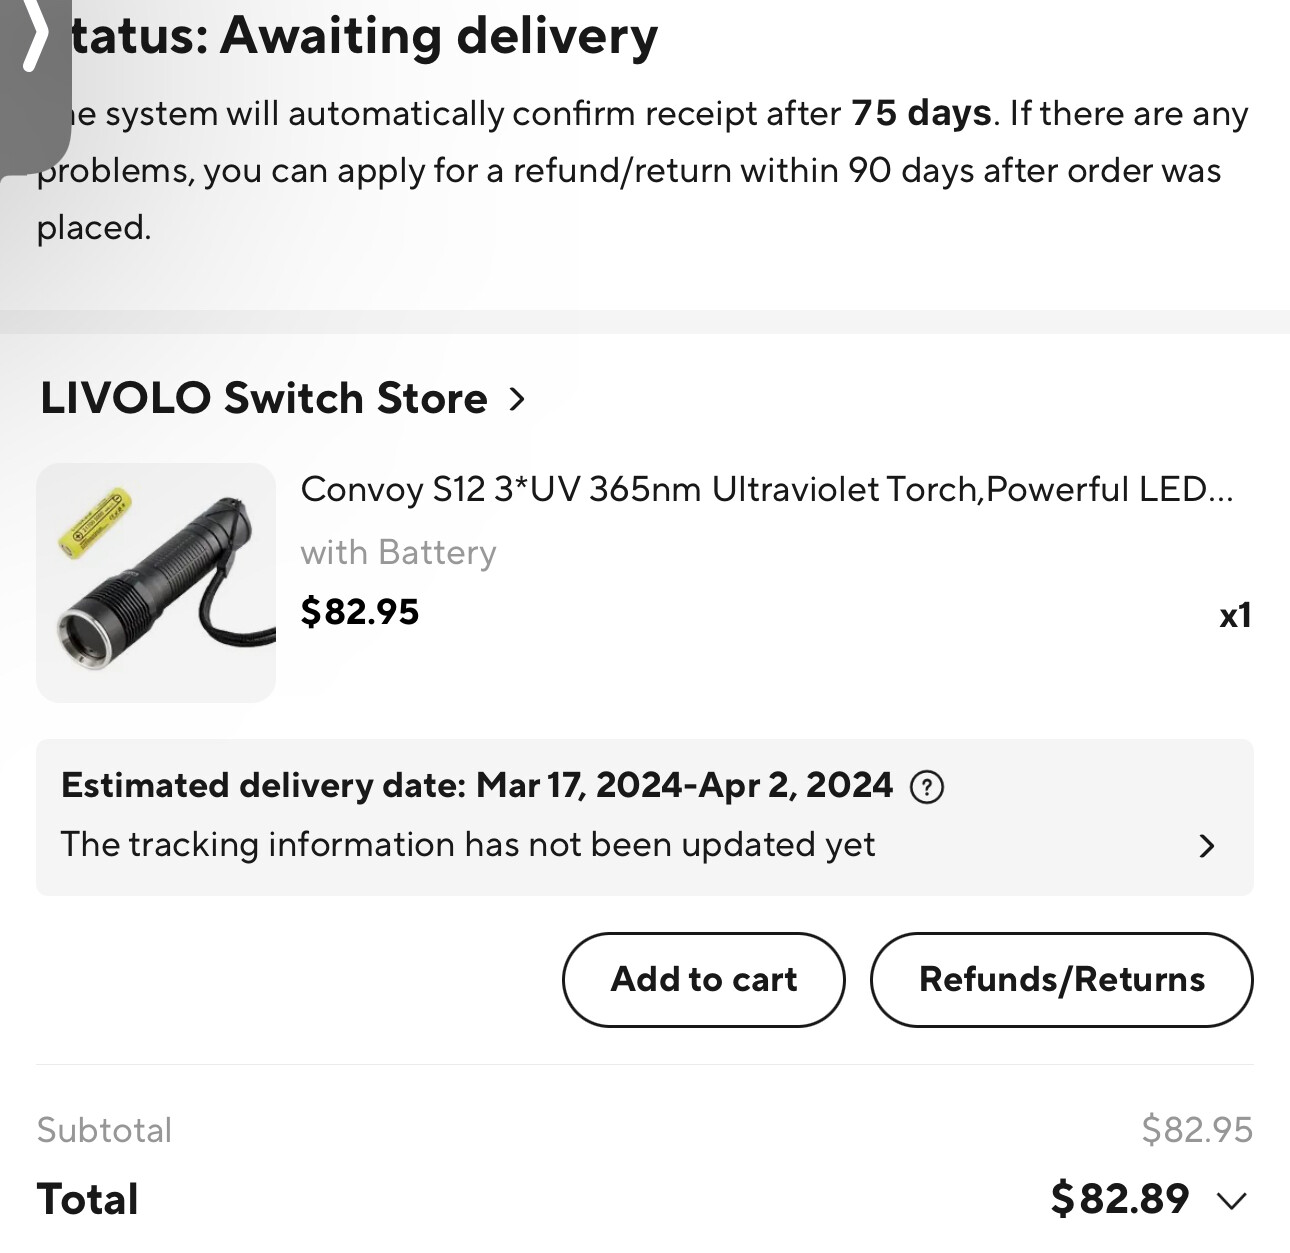Expand the Total price breakdown chevron

[x=1232, y=1200]
